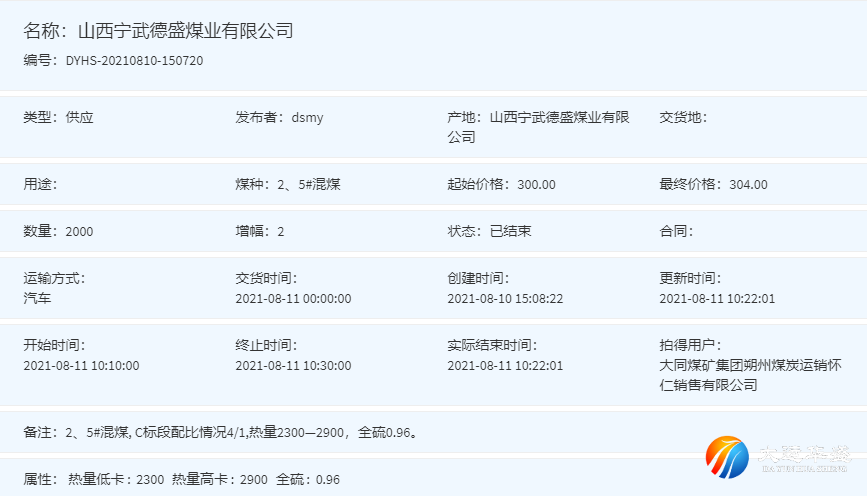Screen dimensions: 867x496
Task: Click the end time 2021-08-11 10:30:00
Action: tap(293, 365)
